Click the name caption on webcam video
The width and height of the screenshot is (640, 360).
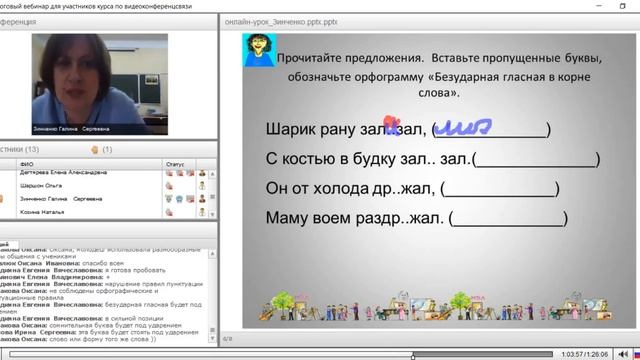71,129
